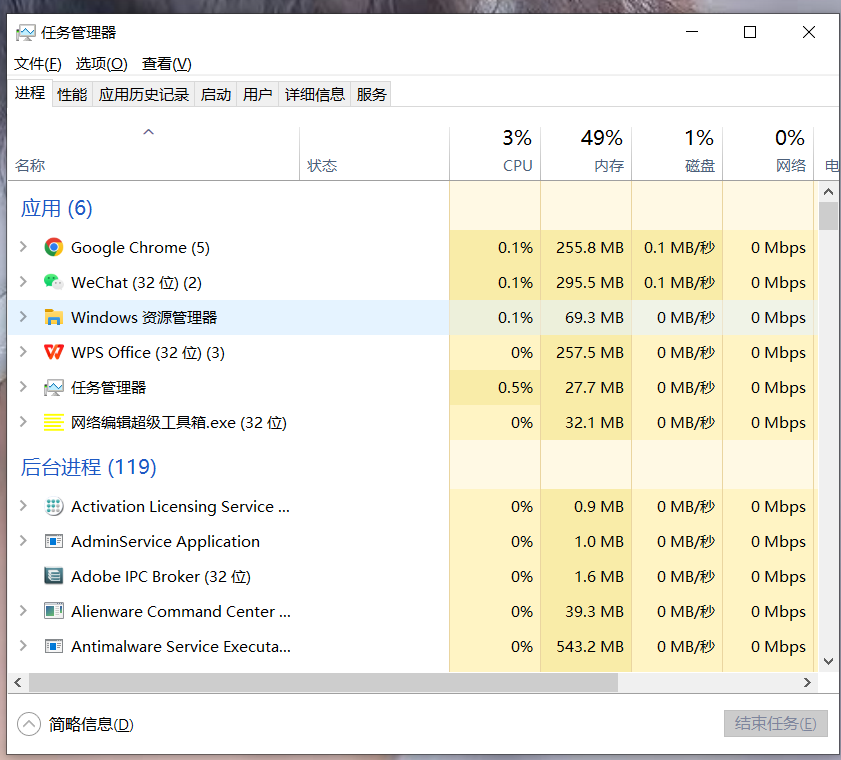
Task: Switch to the 应用历史记录 tab
Action: [144, 94]
